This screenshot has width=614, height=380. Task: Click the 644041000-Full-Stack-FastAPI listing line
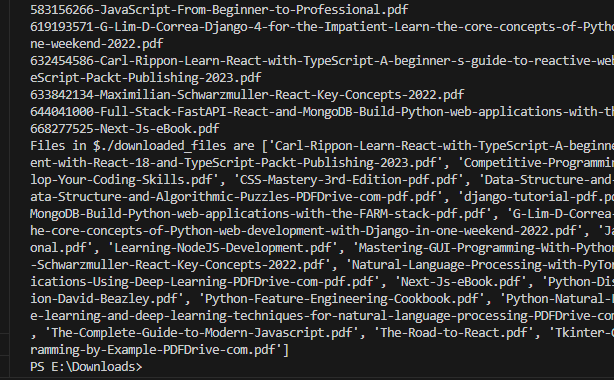pos(322,112)
